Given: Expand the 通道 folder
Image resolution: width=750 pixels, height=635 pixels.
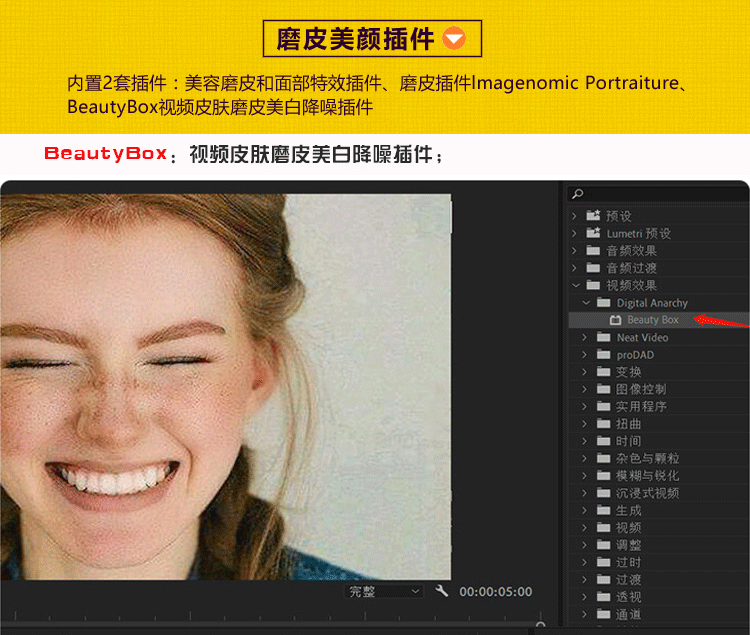Looking at the screenshot, I should (x=585, y=614).
